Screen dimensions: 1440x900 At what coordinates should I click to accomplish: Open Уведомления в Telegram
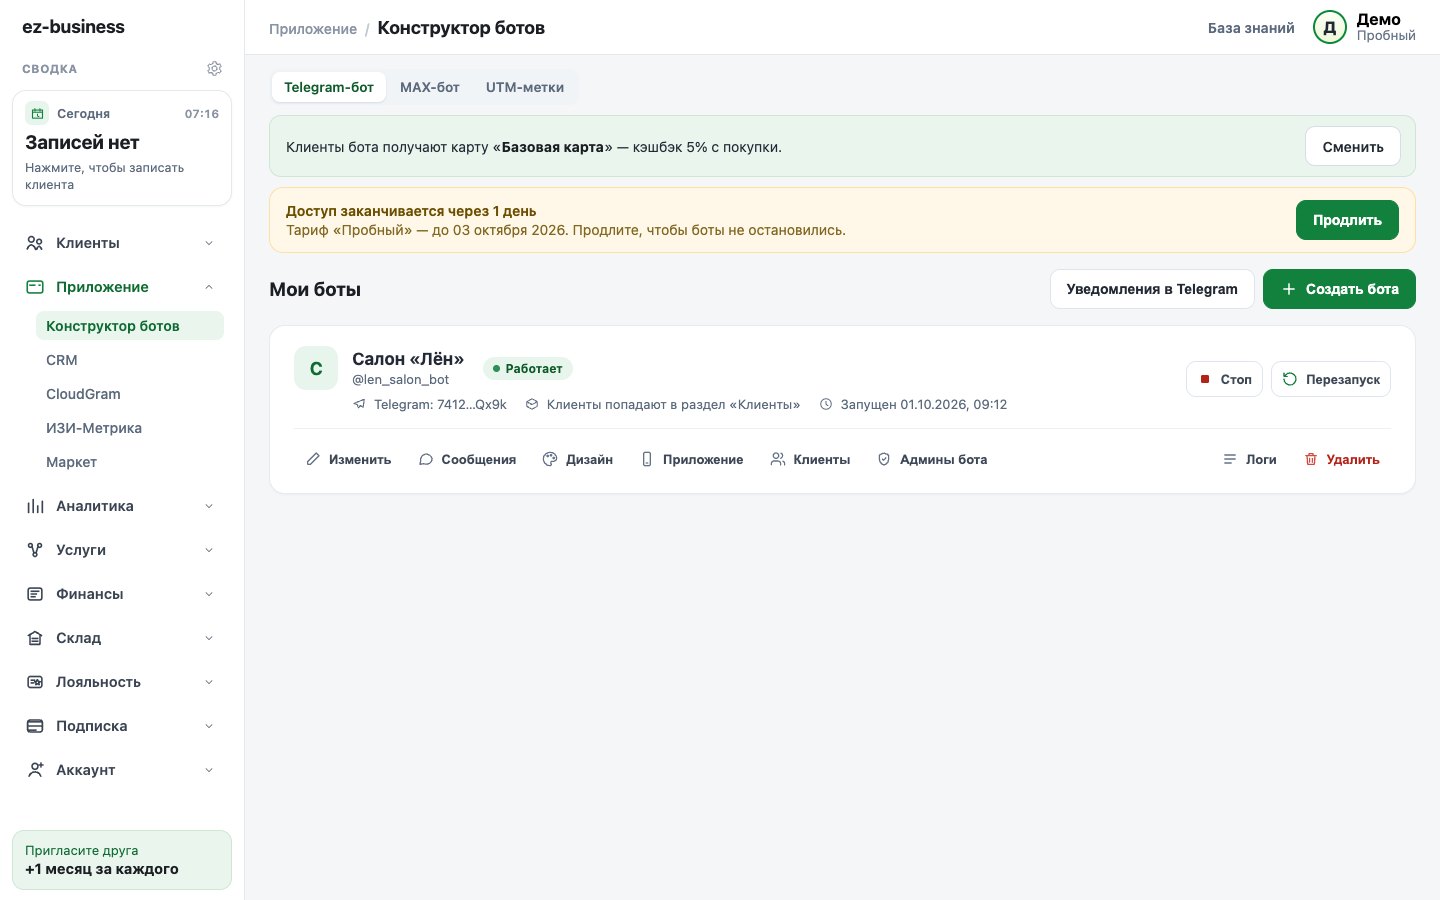[x=1152, y=289]
